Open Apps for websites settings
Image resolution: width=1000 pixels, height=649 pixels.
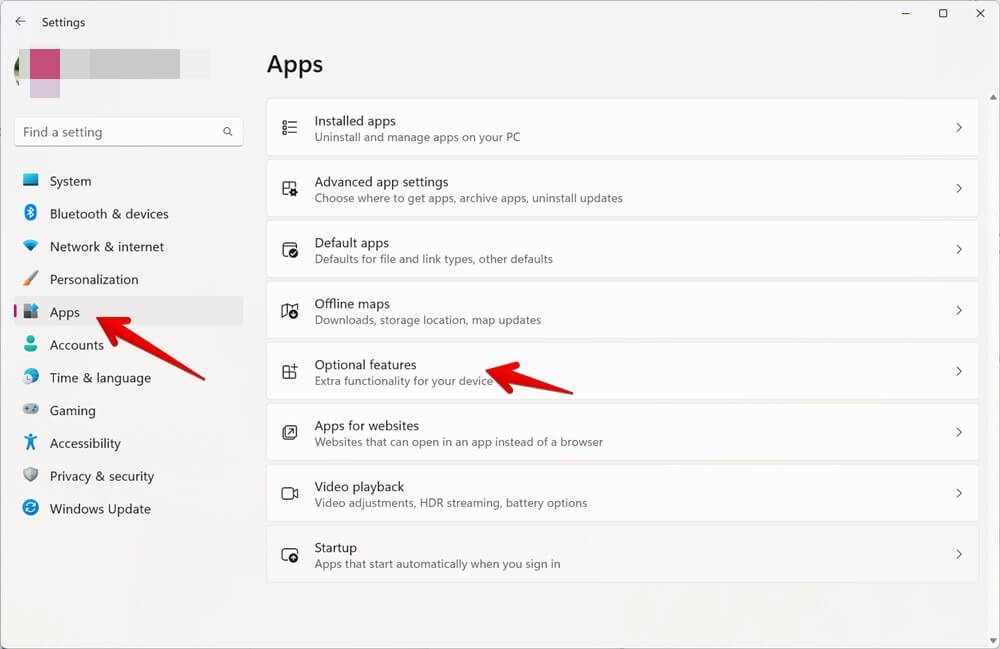tap(622, 432)
